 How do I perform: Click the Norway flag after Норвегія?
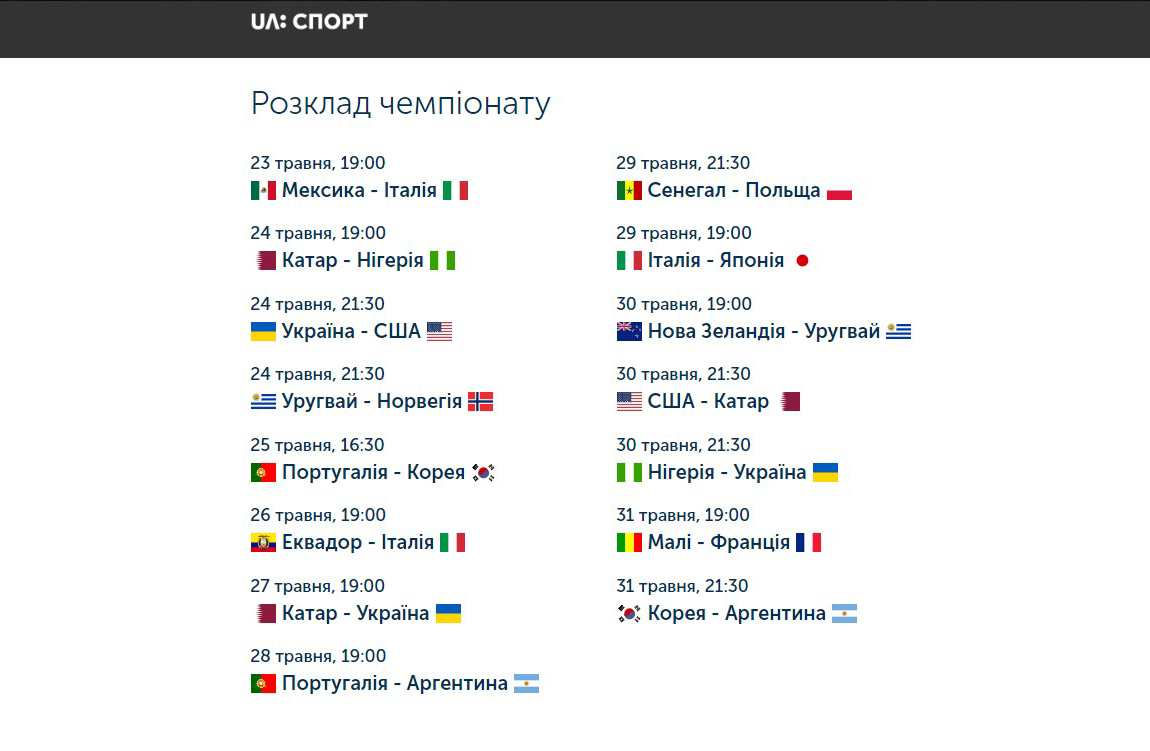480,401
